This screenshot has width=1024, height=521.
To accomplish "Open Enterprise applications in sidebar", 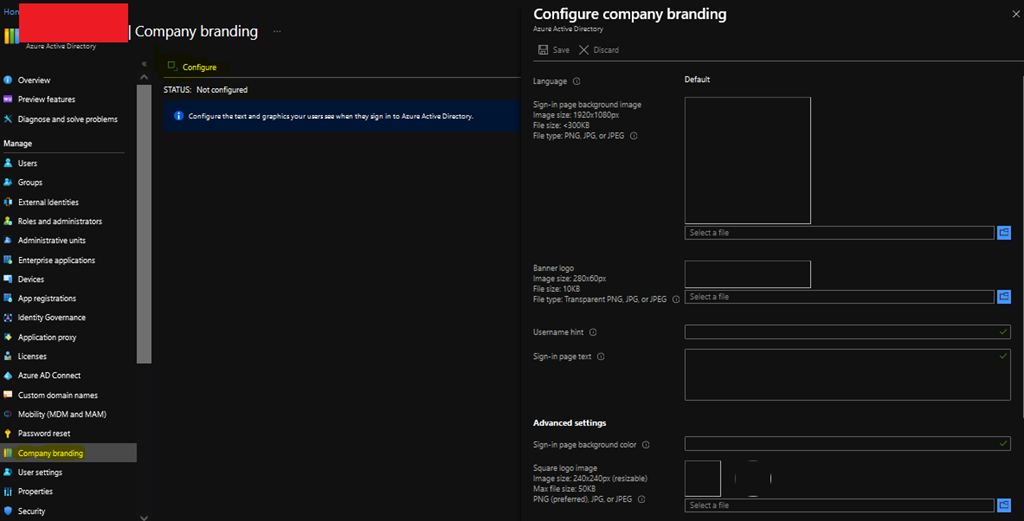I will (x=56, y=260).
